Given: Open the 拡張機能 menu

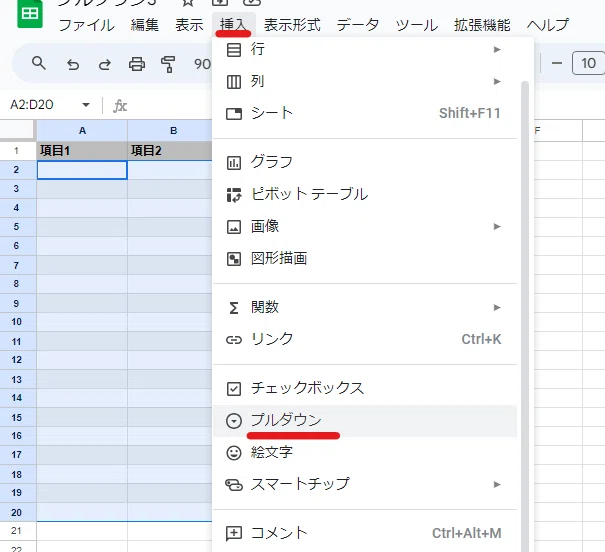Looking at the screenshot, I should click(482, 25).
